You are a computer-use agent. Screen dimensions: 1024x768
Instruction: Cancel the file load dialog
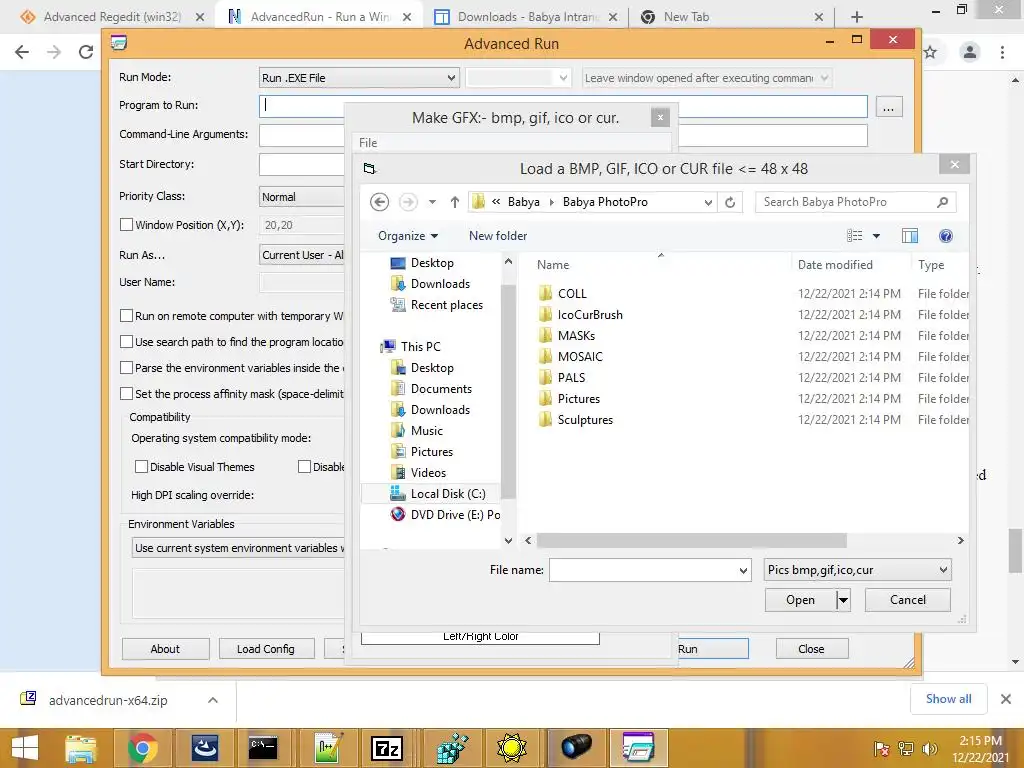click(908, 600)
